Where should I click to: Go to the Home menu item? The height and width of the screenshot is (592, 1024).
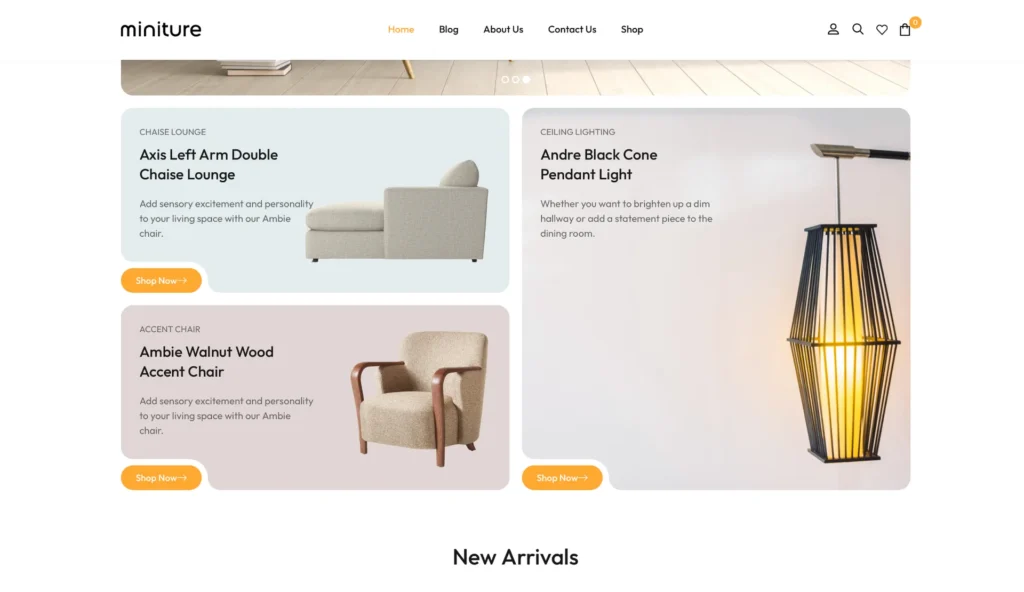click(x=400, y=29)
